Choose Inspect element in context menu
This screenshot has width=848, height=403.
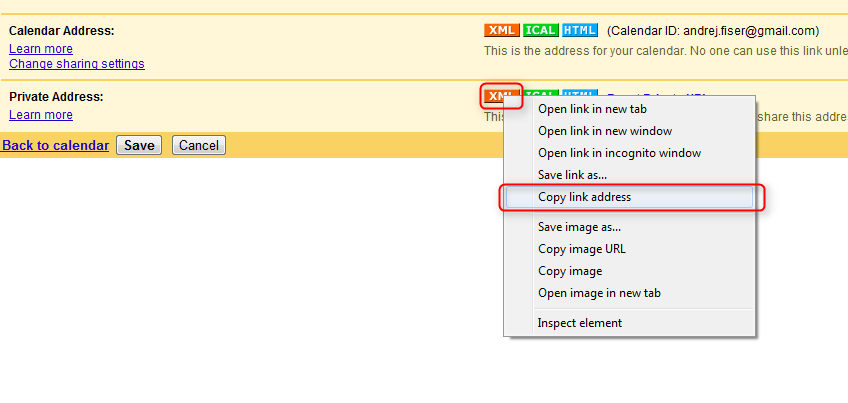coord(579,323)
